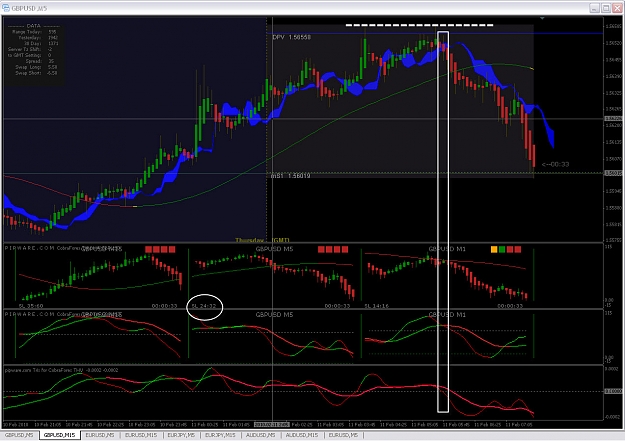Click the GBPUSD M5 title in oscillator mini-panel
625x441 pixels.
(x=274, y=315)
